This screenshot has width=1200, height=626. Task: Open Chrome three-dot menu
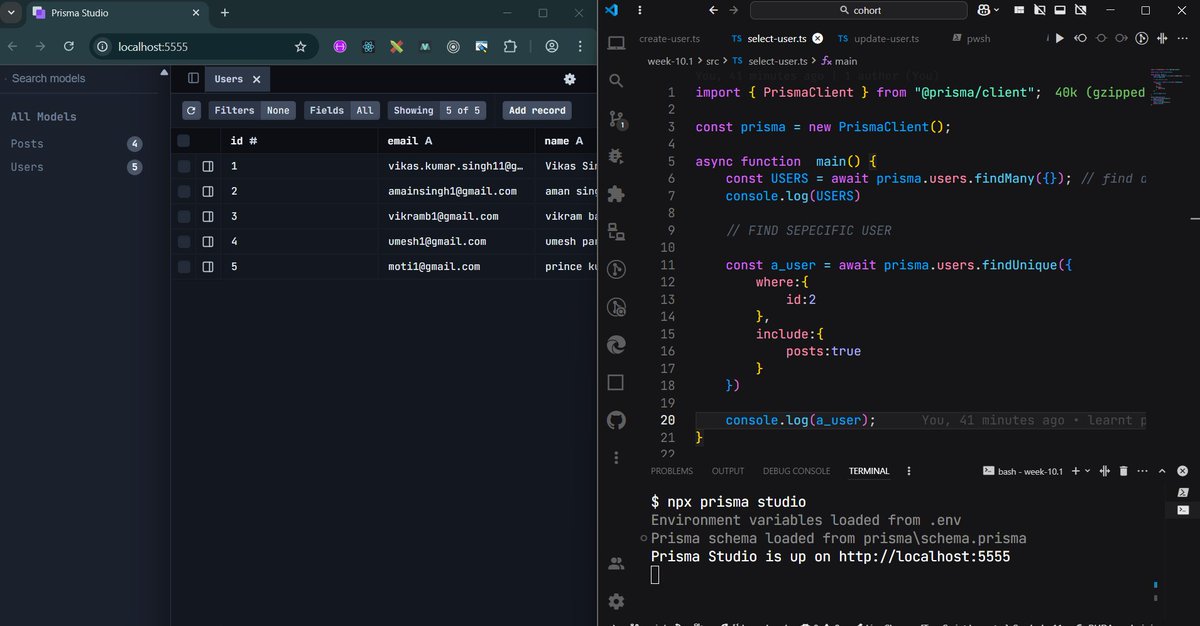580,46
